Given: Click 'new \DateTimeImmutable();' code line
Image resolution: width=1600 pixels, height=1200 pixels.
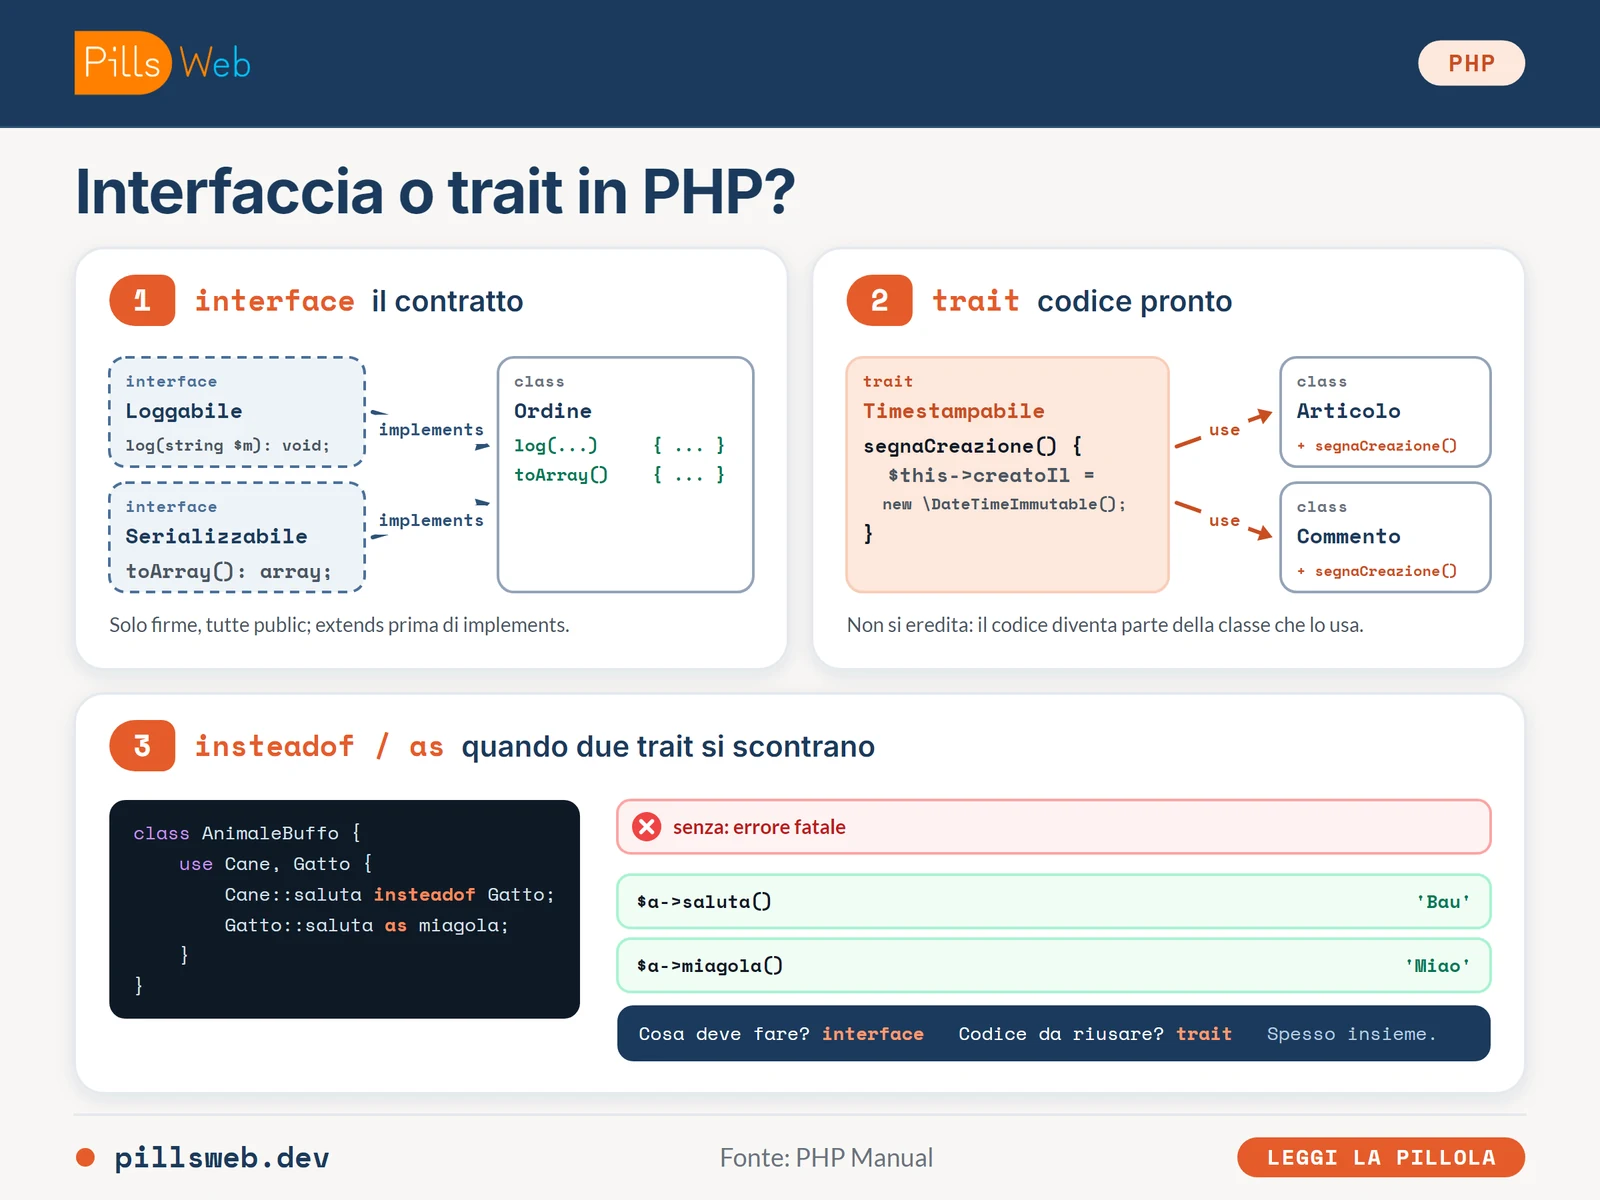Looking at the screenshot, I should [1004, 504].
